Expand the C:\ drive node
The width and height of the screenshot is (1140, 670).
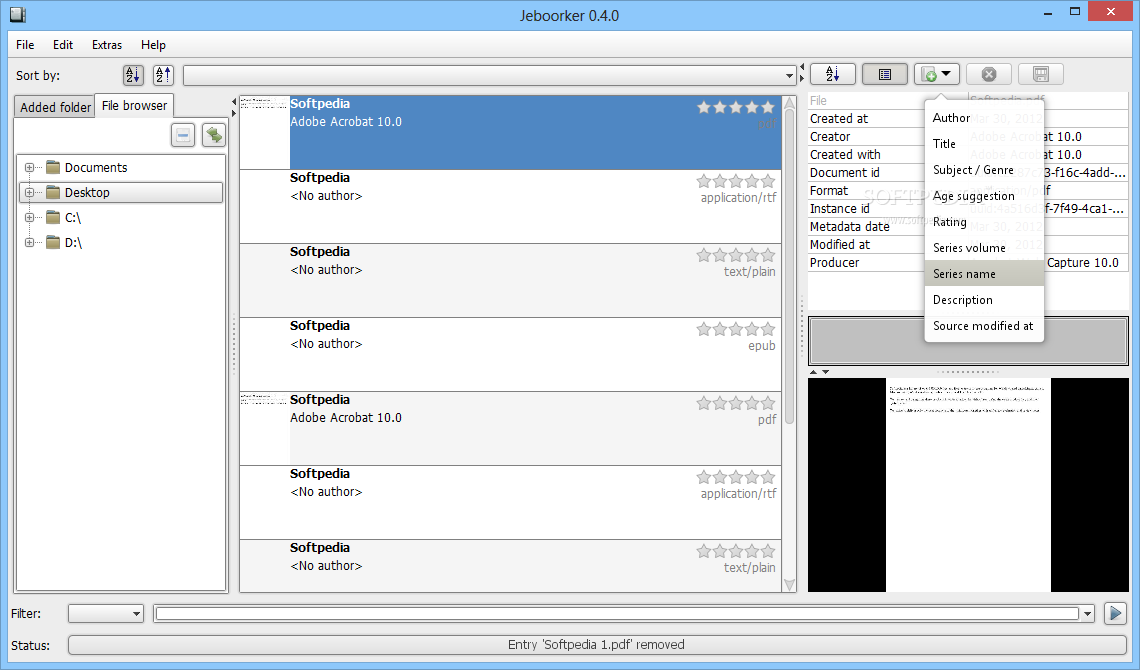[x=29, y=217]
